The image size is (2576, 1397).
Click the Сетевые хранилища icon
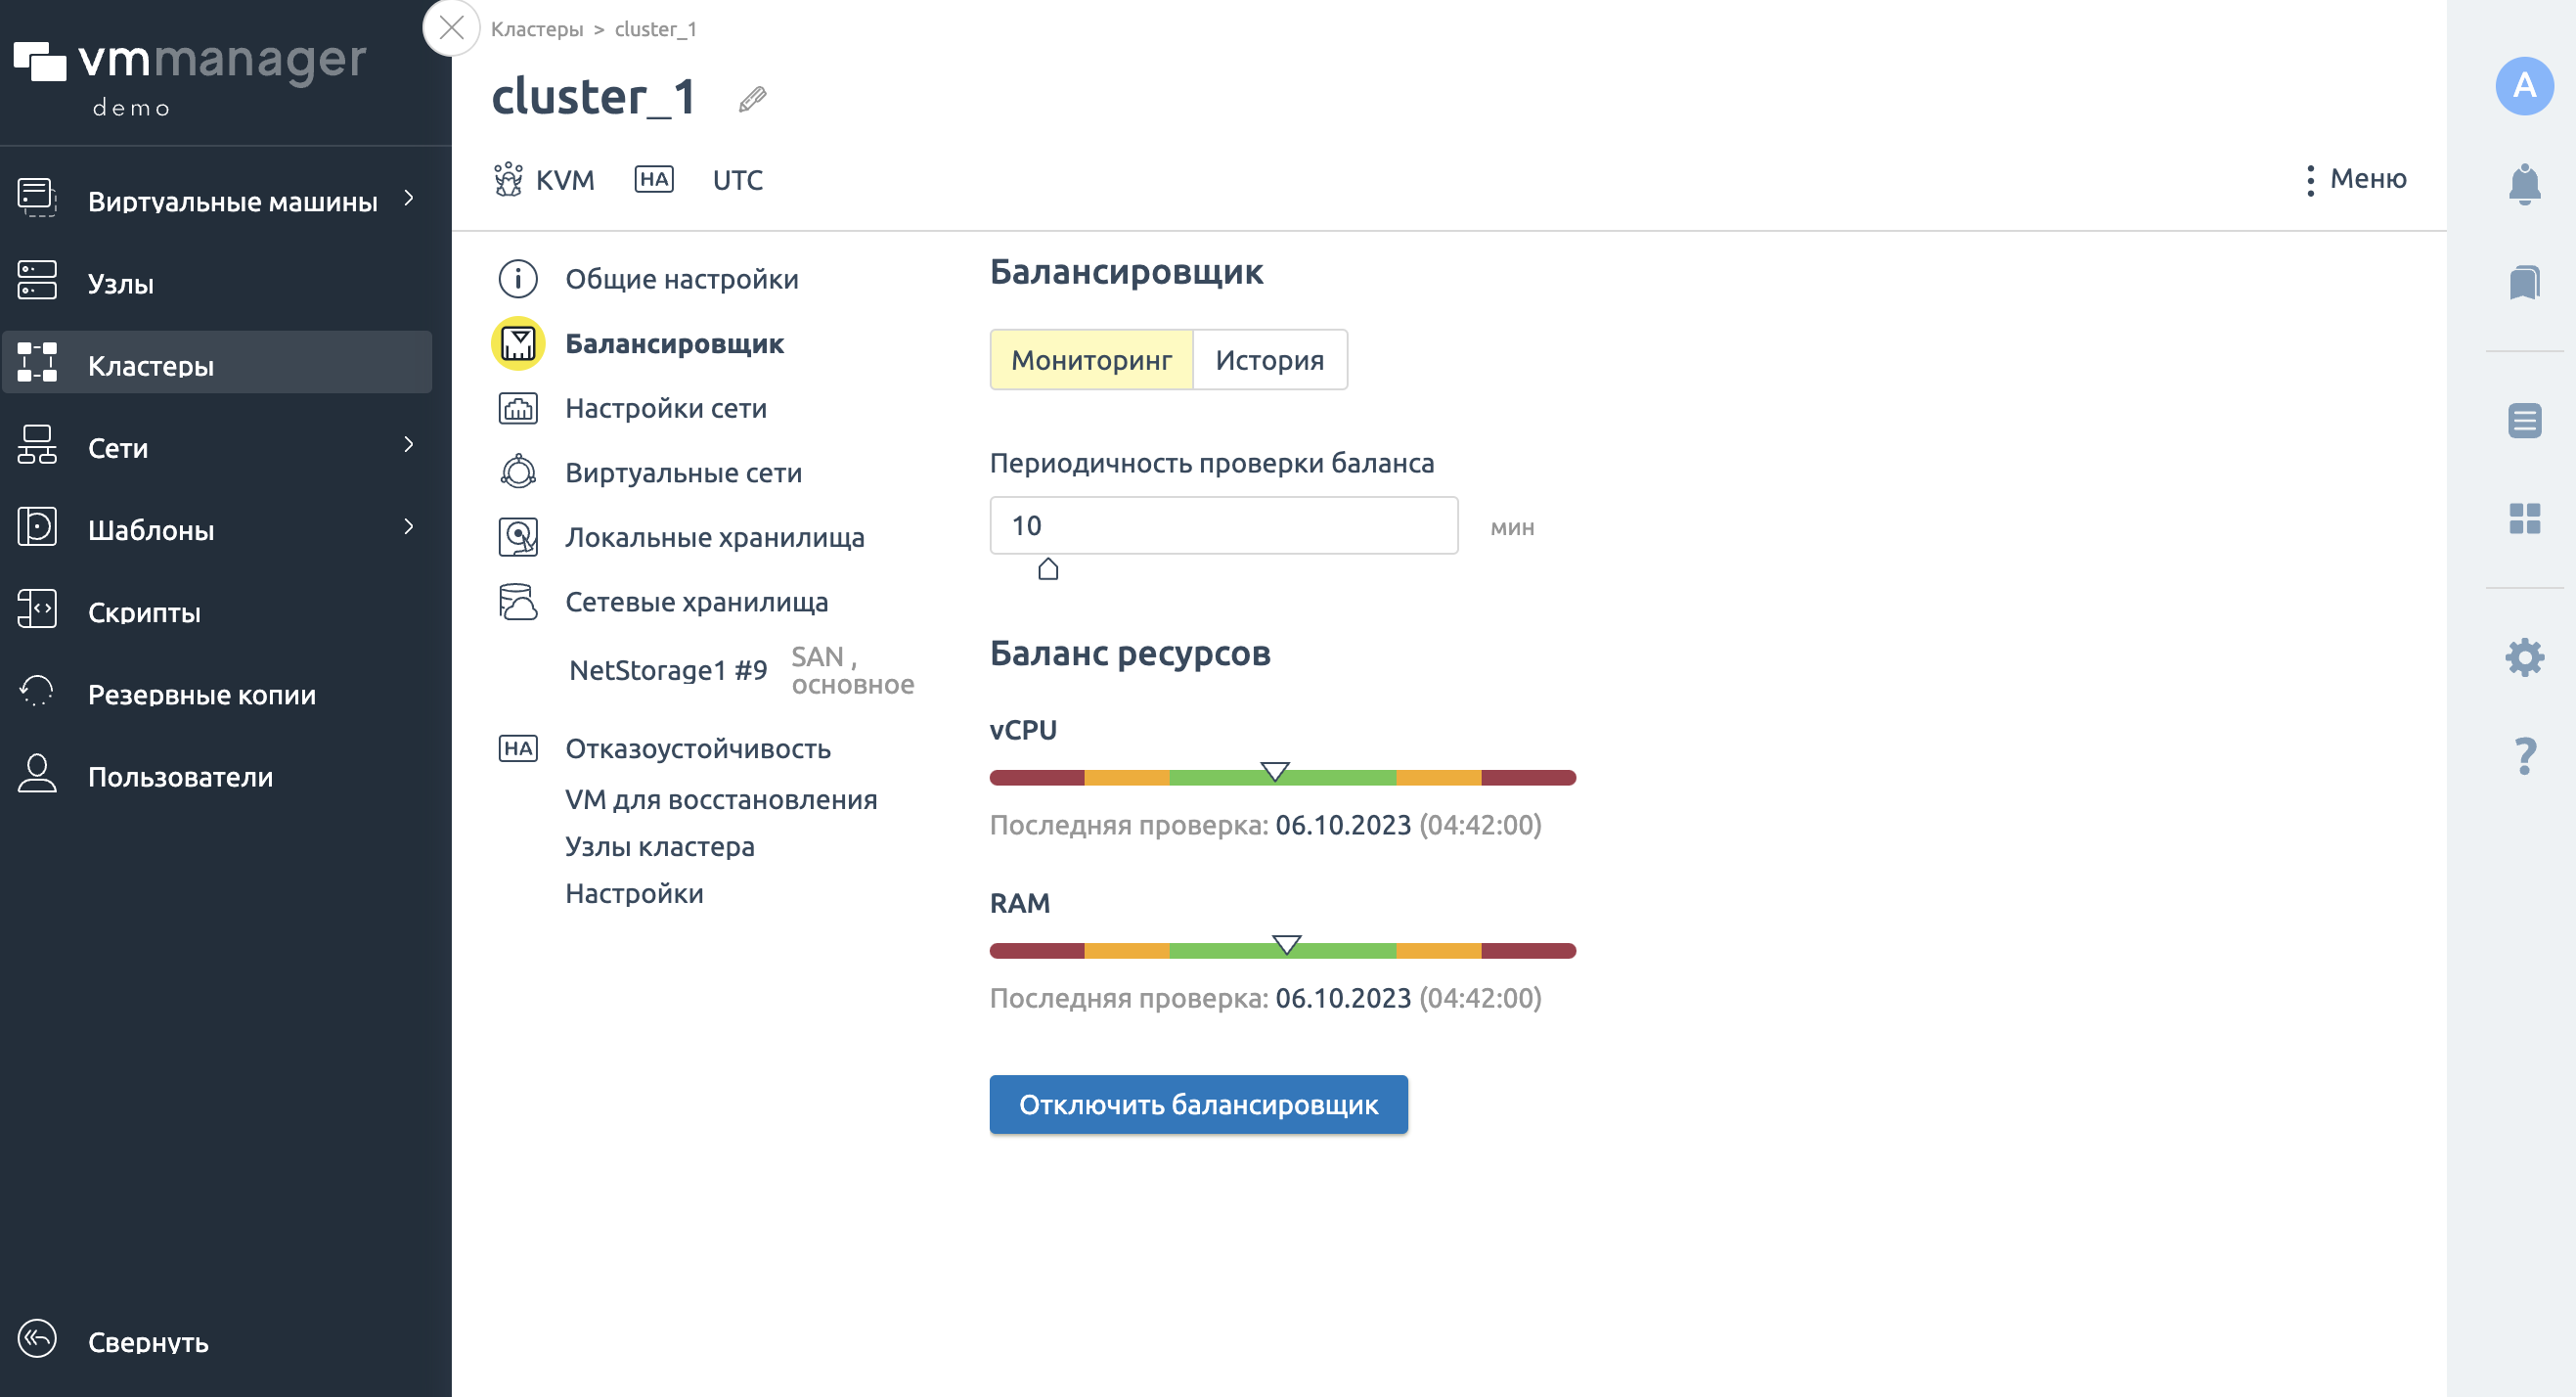[518, 602]
